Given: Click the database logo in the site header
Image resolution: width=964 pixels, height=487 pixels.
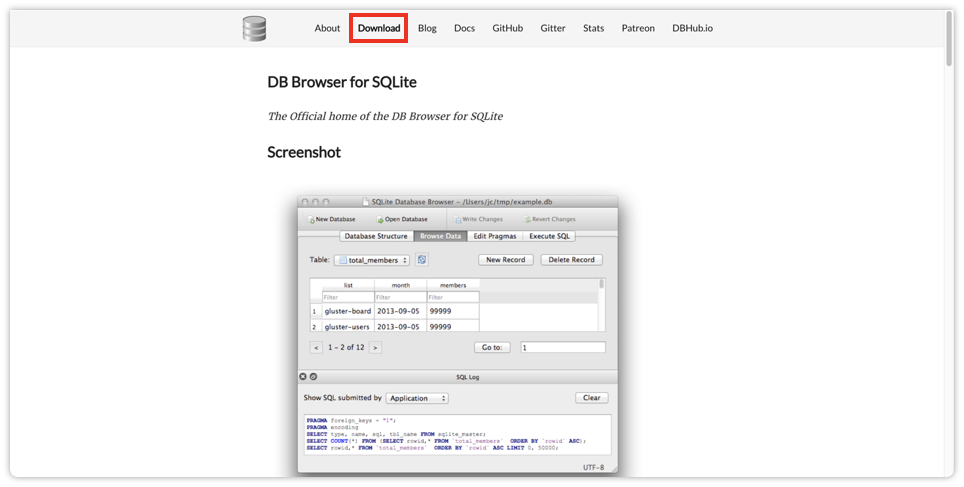Looking at the screenshot, I should tap(255, 28).
